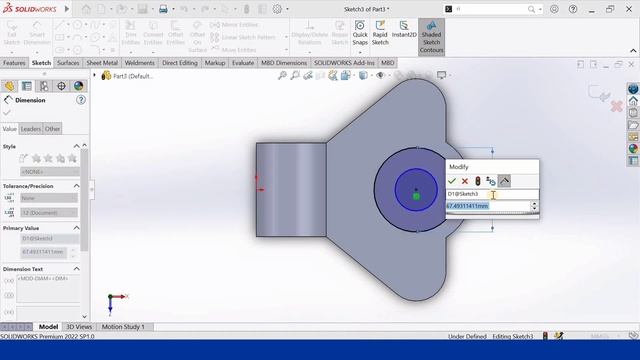The height and width of the screenshot is (360, 640).
Task: Open Appearances color ball icon in task pane
Action: pos(633,149)
